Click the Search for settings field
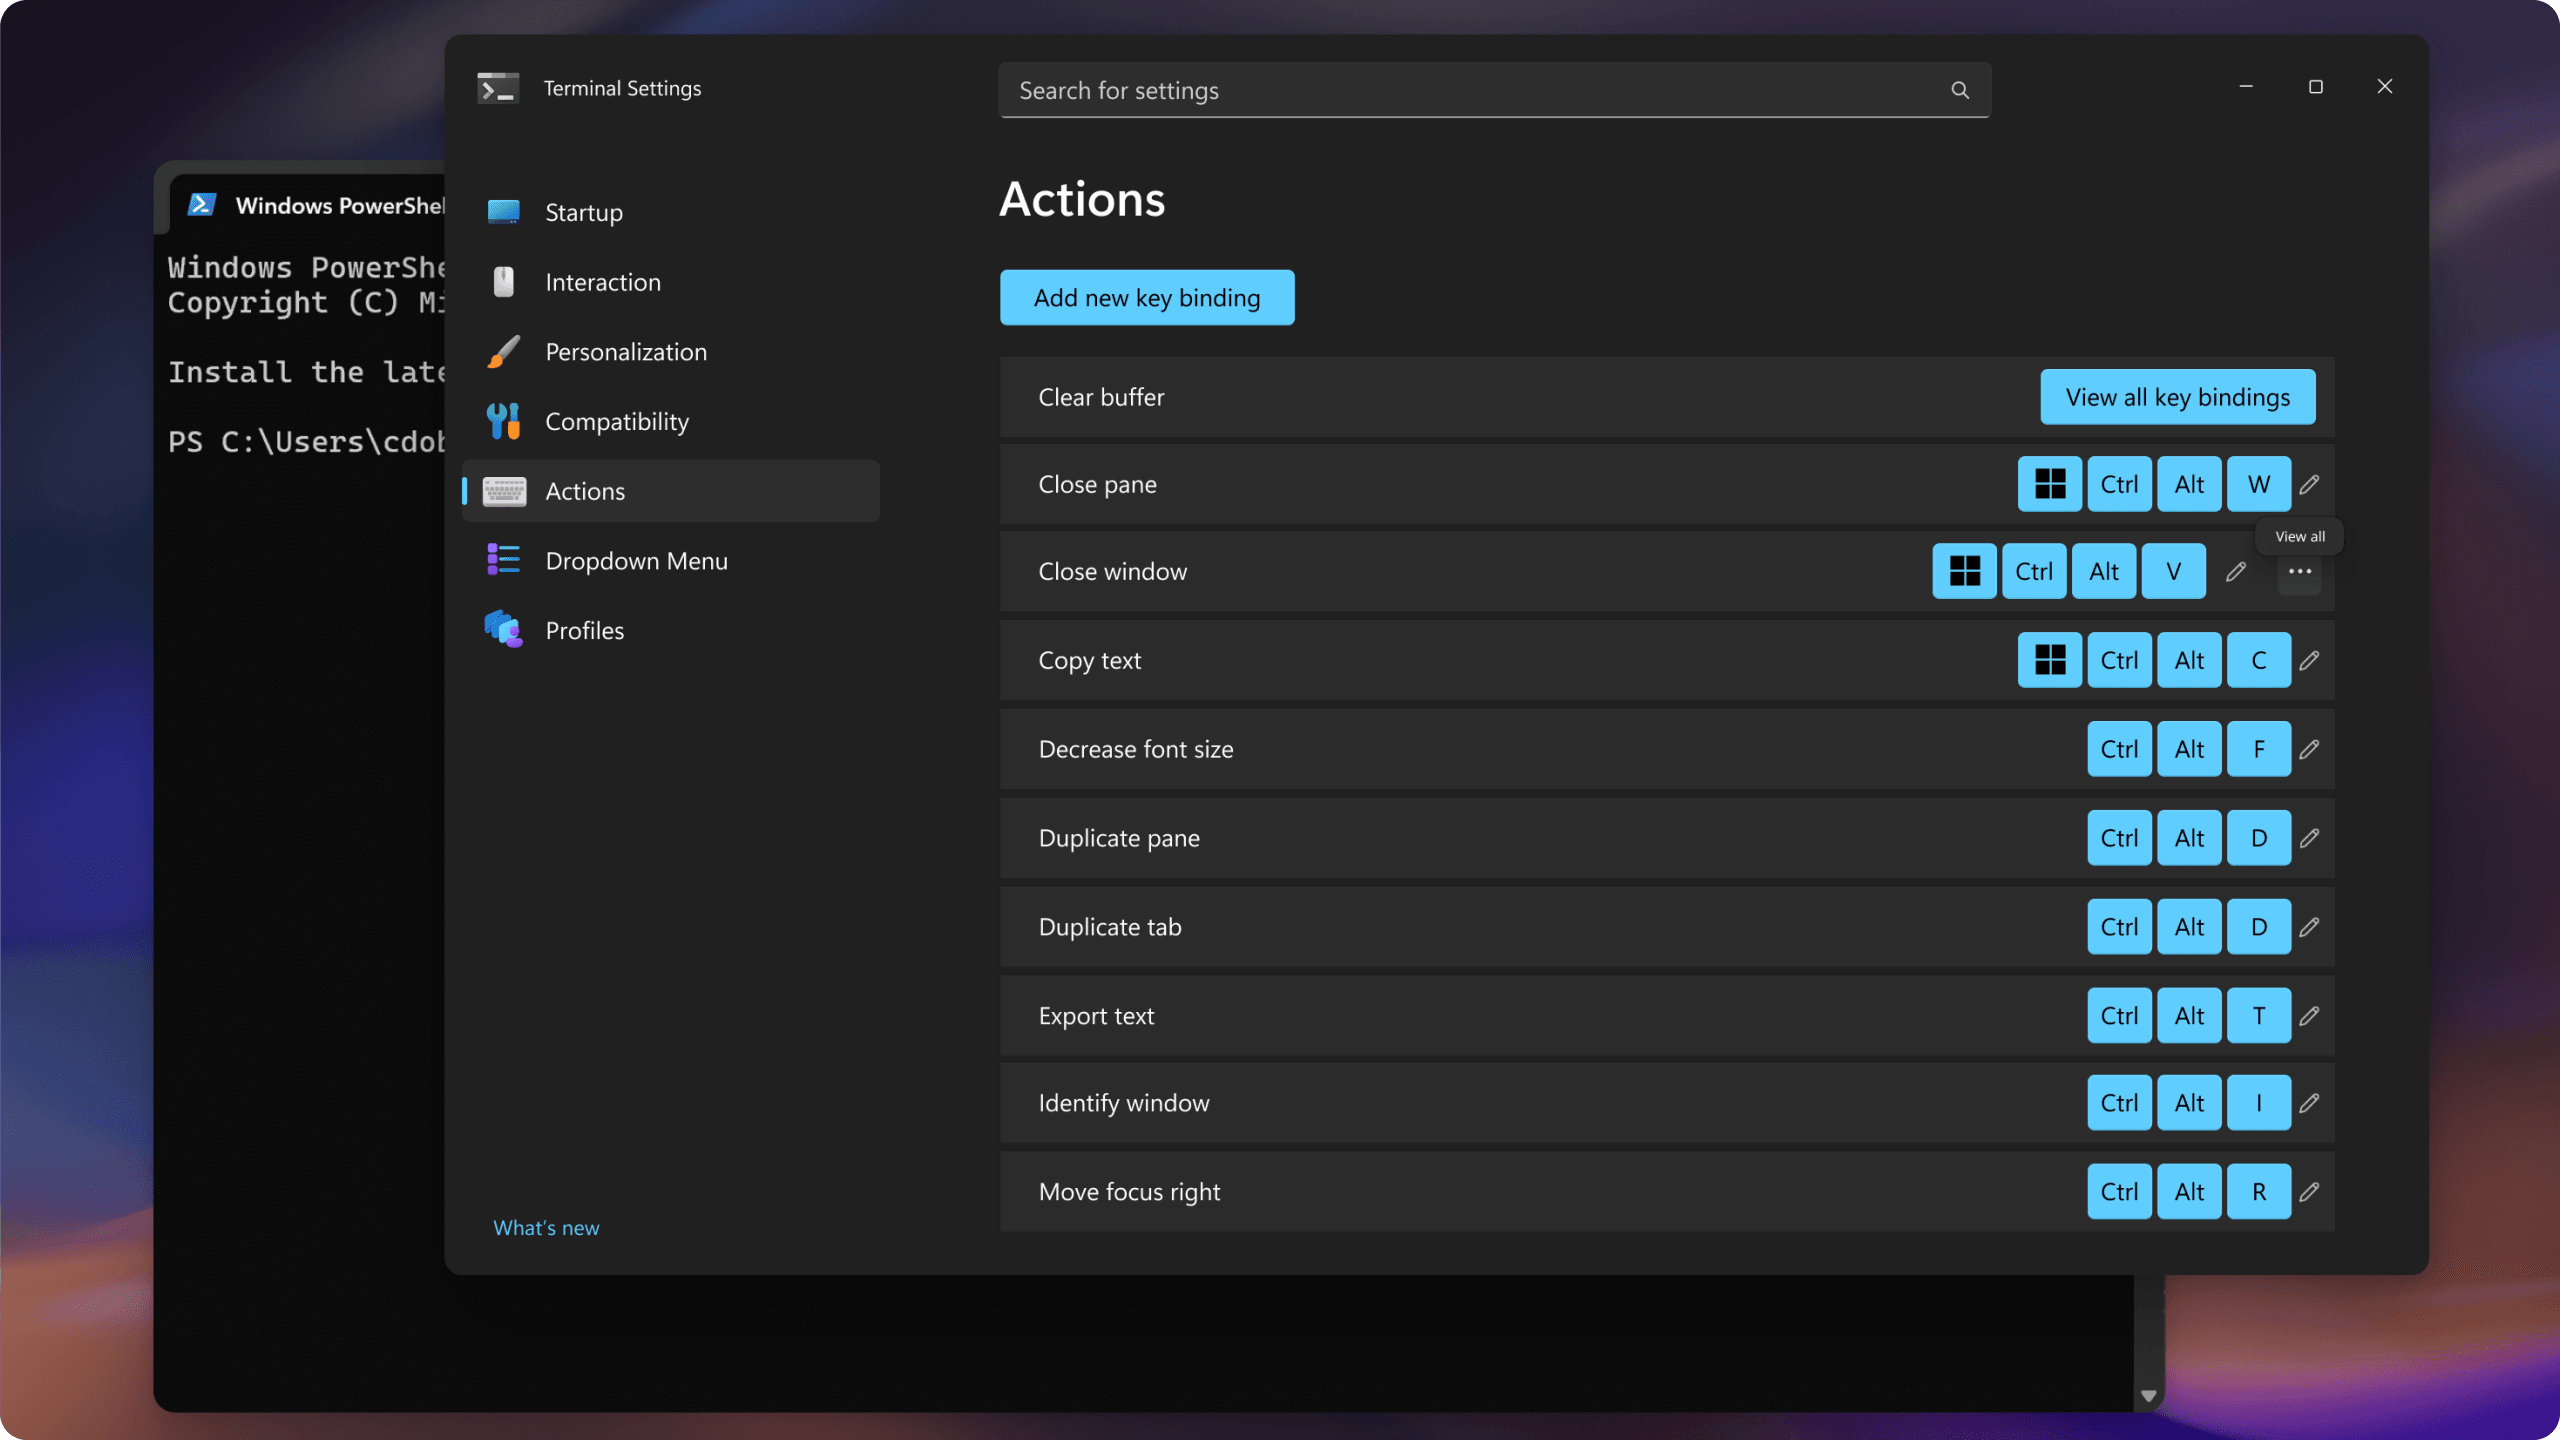Image resolution: width=2560 pixels, height=1440 pixels. click(x=1400, y=90)
